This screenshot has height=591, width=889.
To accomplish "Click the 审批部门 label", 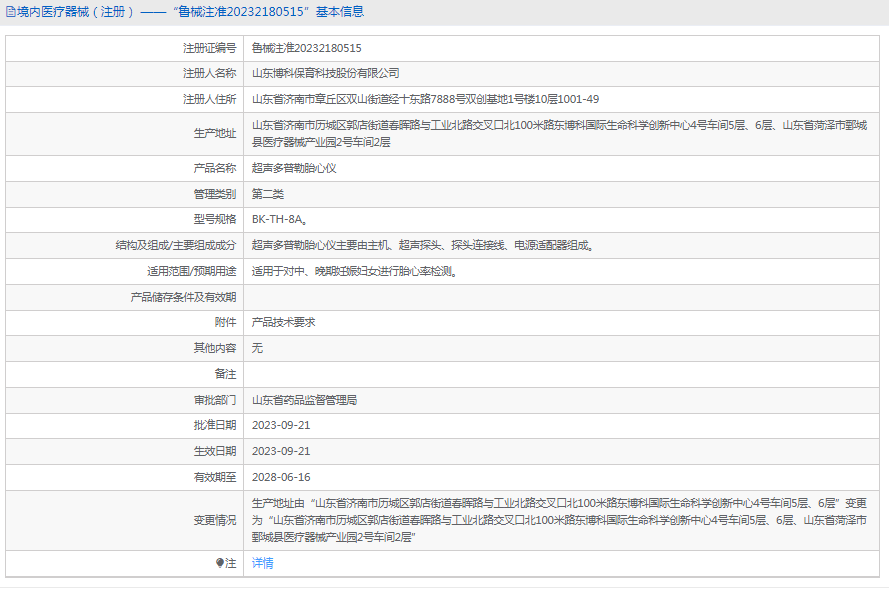I will point(215,400).
